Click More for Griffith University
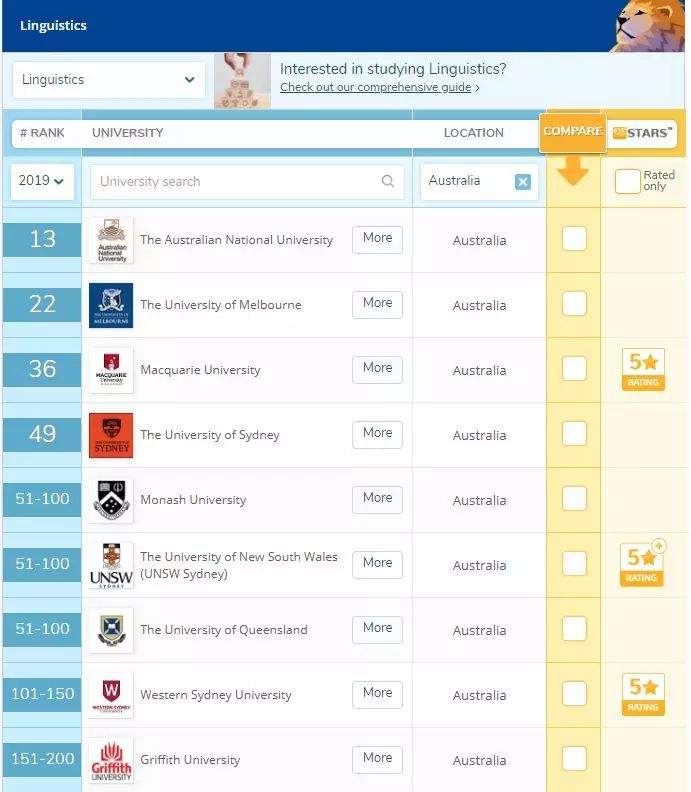Viewport: 691px width, 792px height. pyautogui.click(x=377, y=759)
